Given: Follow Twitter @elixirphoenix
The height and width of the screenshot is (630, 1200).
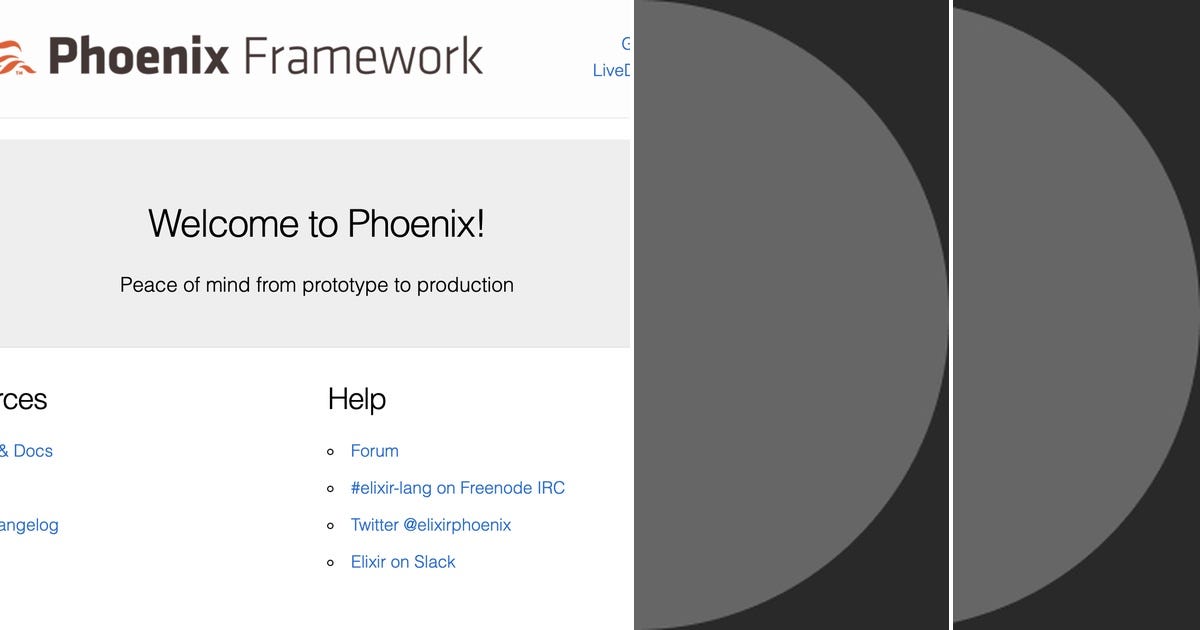Looking at the screenshot, I should coord(430,525).
